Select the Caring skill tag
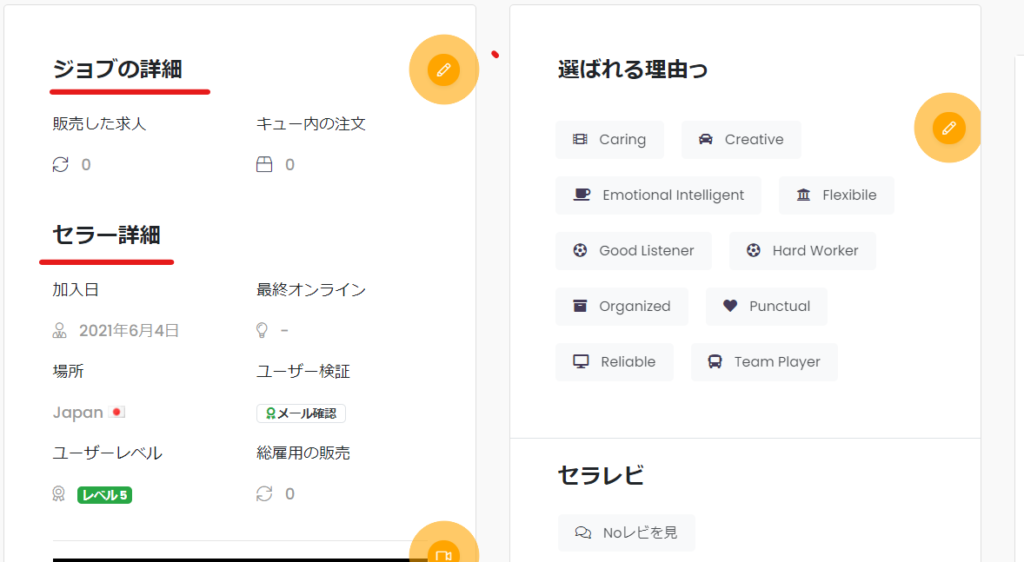This screenshot has width=1024, height=562. (x=609, y=140)
